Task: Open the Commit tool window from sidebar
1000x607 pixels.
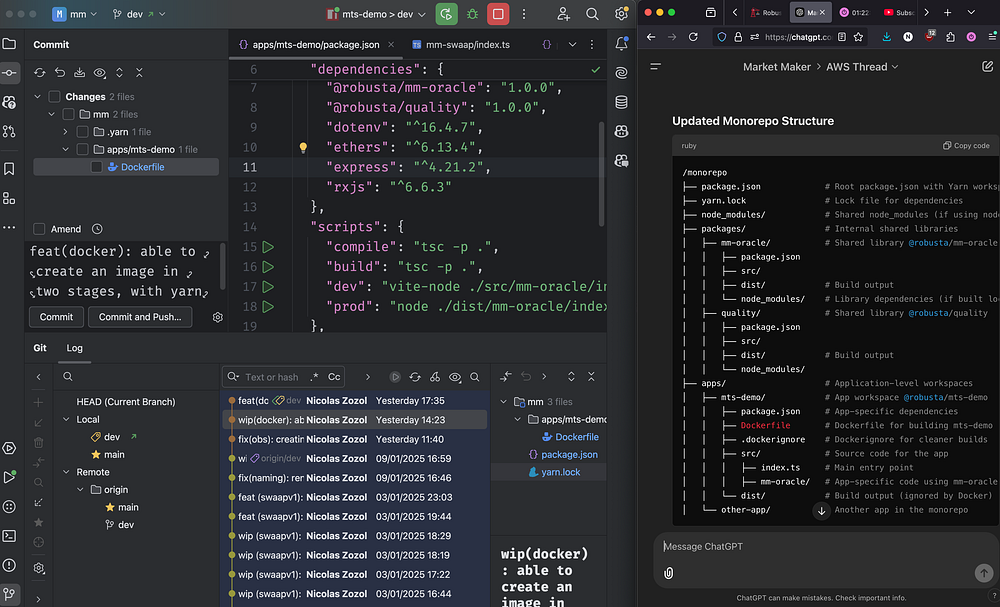Action: click(10, 73)
